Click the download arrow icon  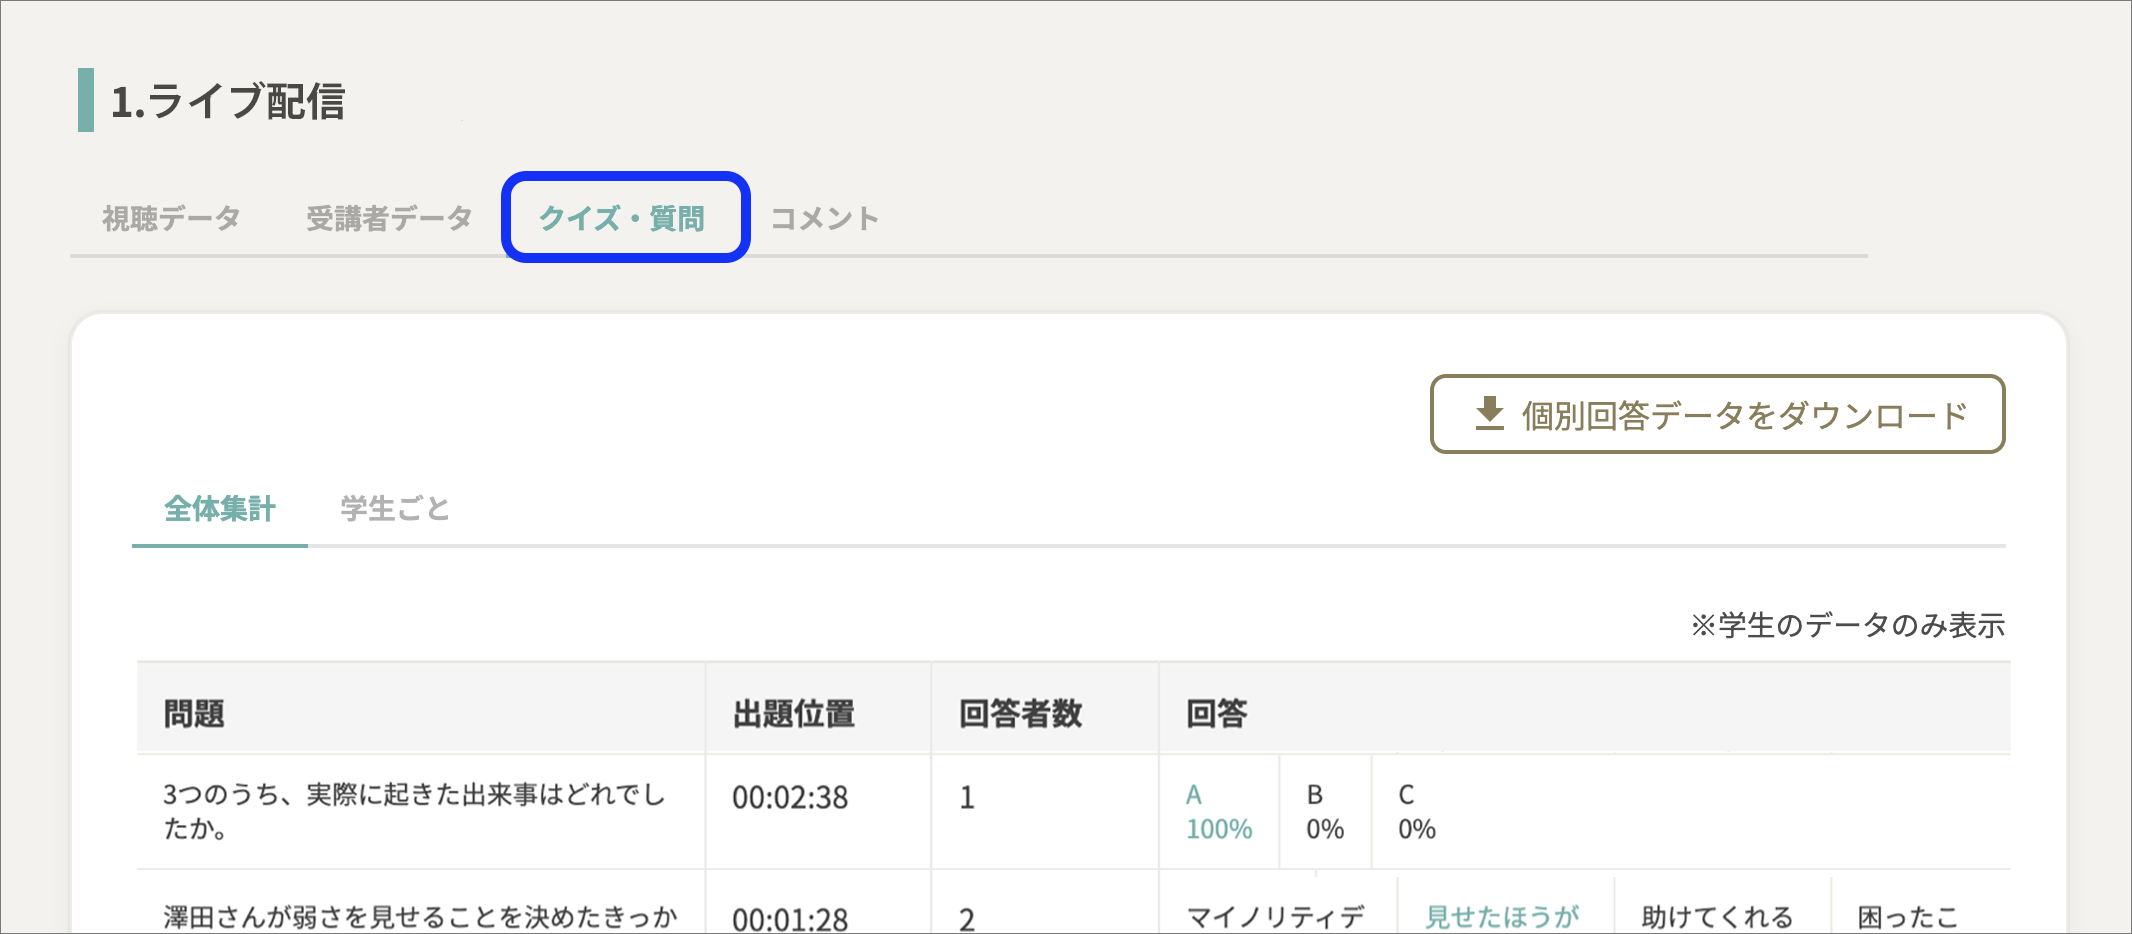[x=1490, y=413]
